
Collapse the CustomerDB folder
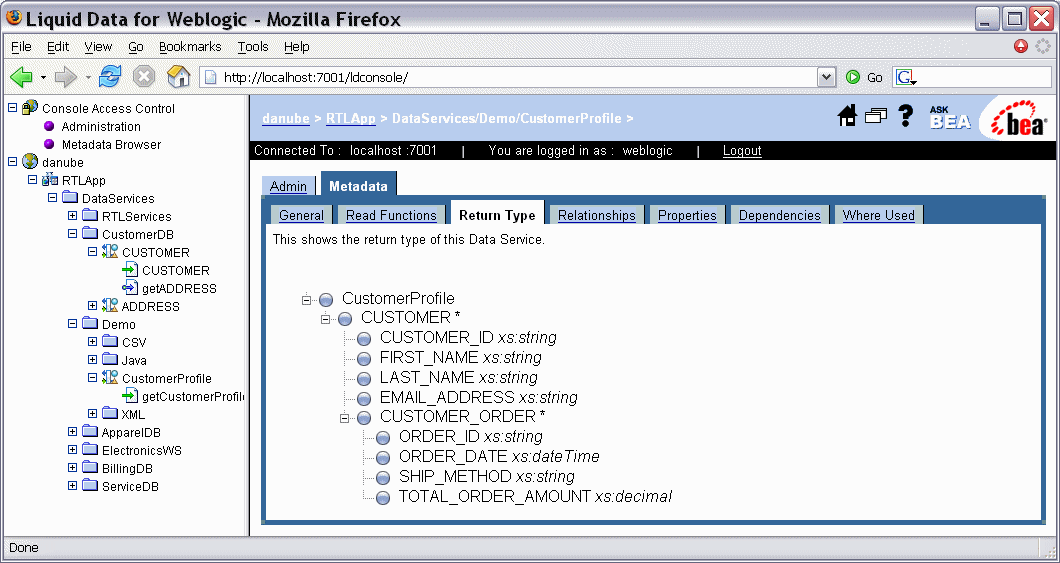(x=72, y=234)
